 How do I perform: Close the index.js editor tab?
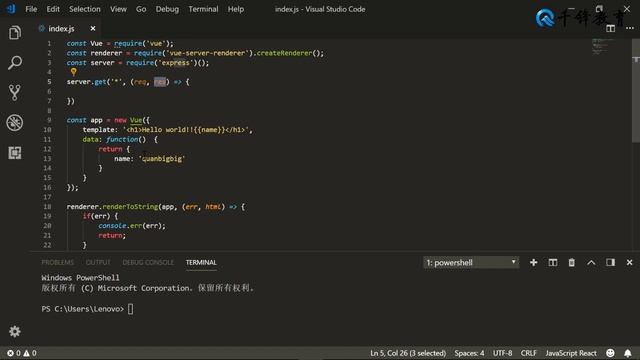coord(93,29)
